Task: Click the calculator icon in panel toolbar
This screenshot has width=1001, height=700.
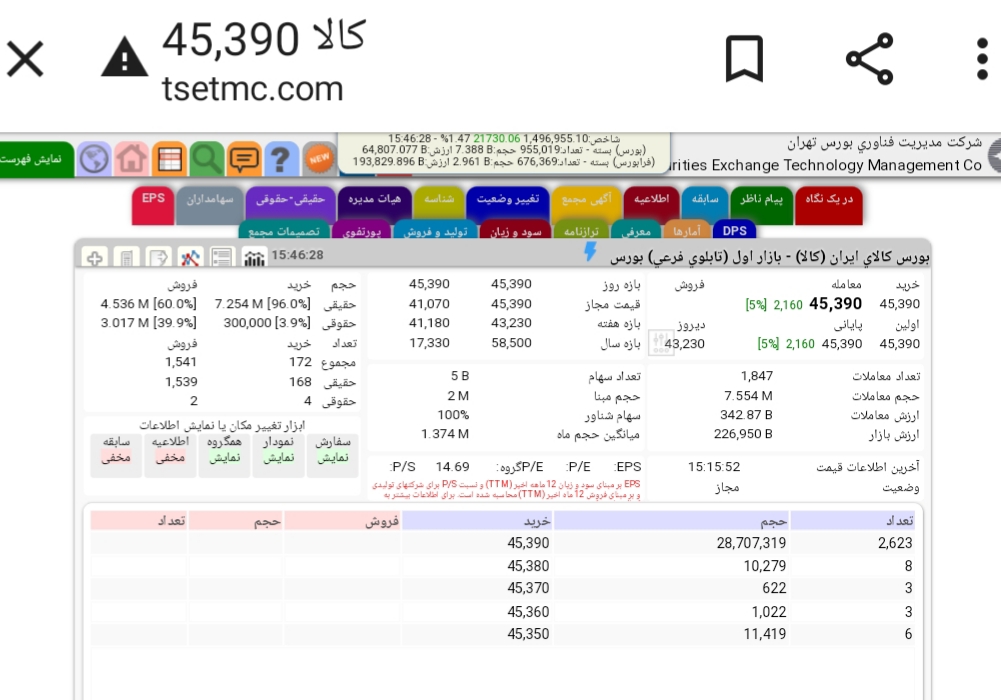Action: tap(126, 258)
